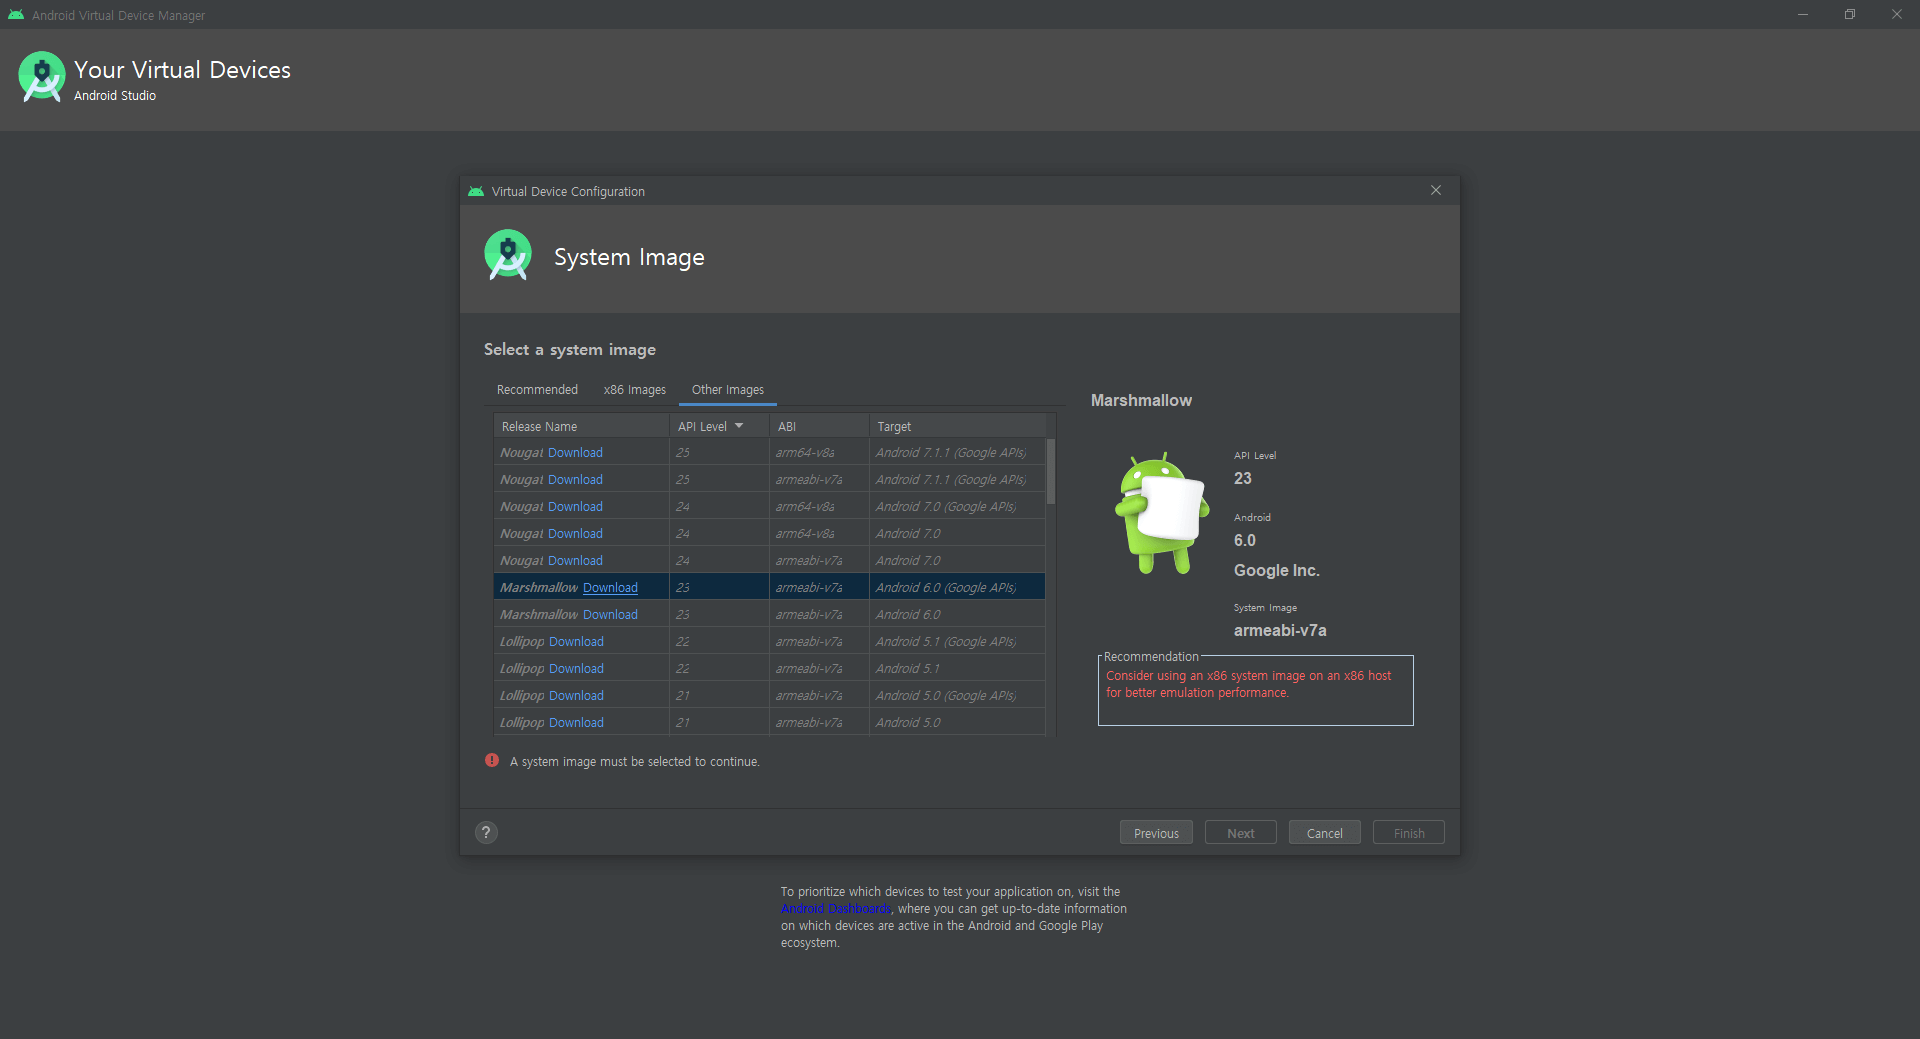Click the Previous button

click(1156, 833)
